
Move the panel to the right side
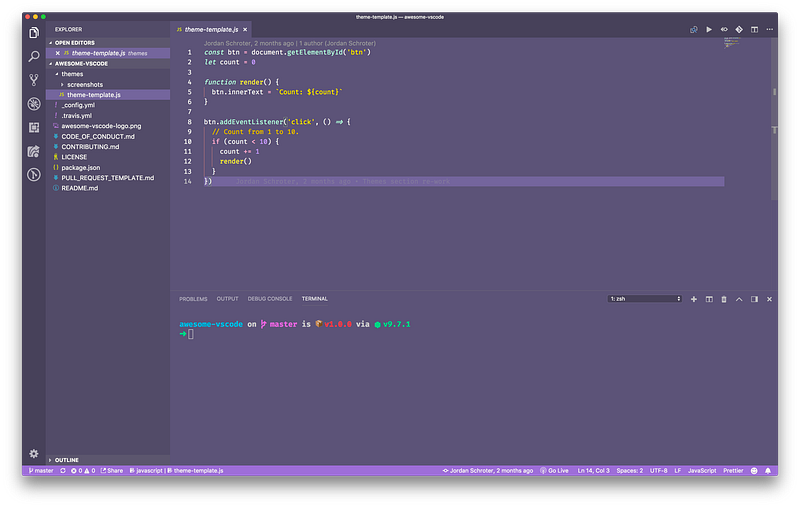tap(754, 299)
